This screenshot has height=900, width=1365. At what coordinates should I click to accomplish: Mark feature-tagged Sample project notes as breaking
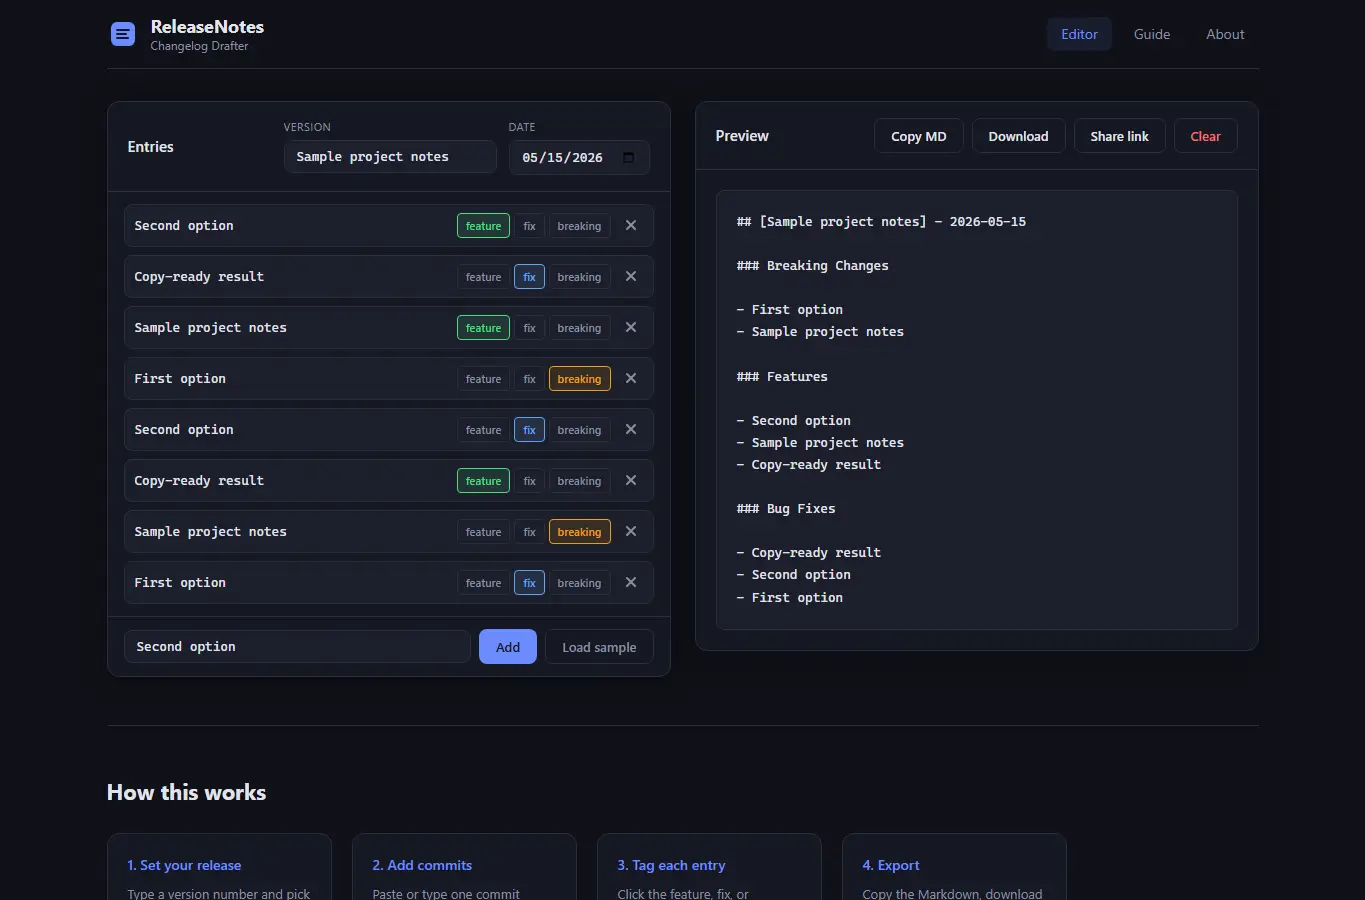coord(579,328)
